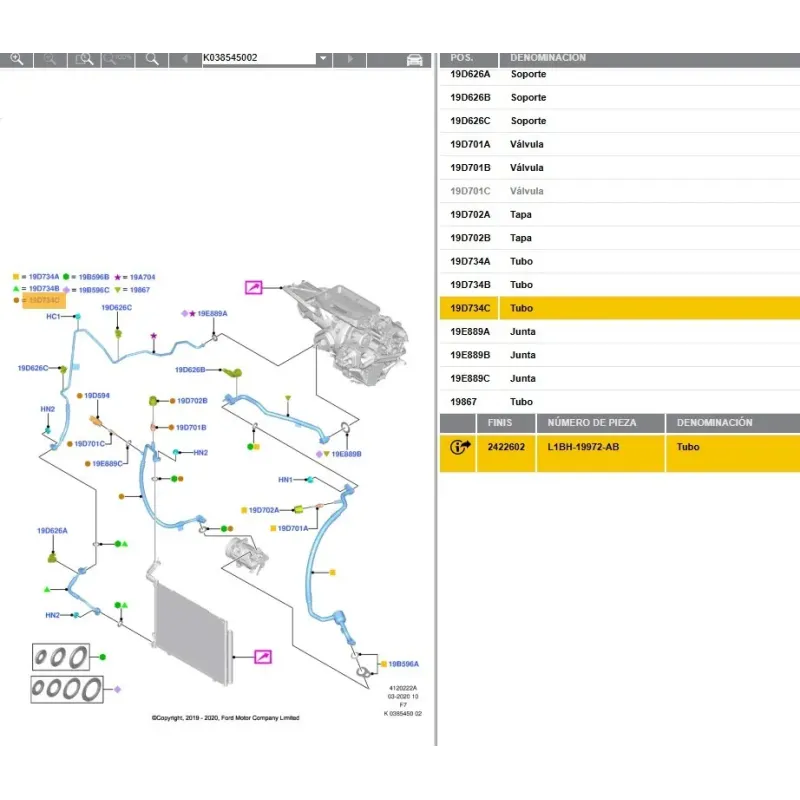Viewport: 800px width, 800px height.
Task: Click the 19D594 label in the diagram
Action: click(97, 396)
